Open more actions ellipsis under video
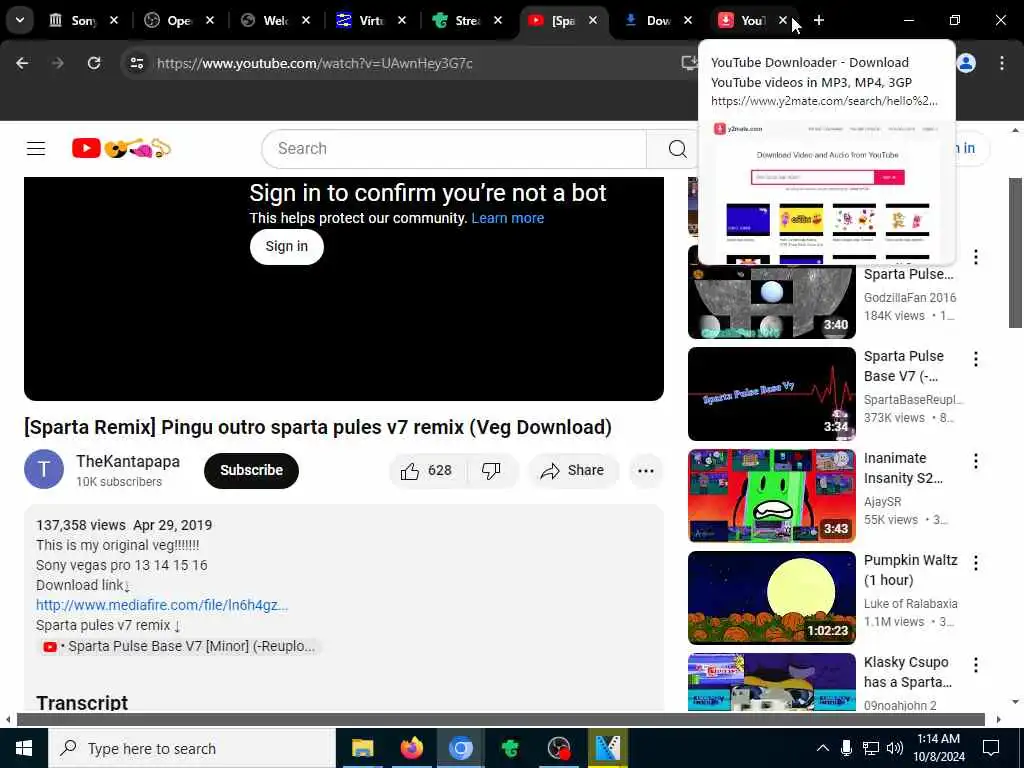Image resolution: width=1024 pixels, height=768 pixels. coord(646,471)
